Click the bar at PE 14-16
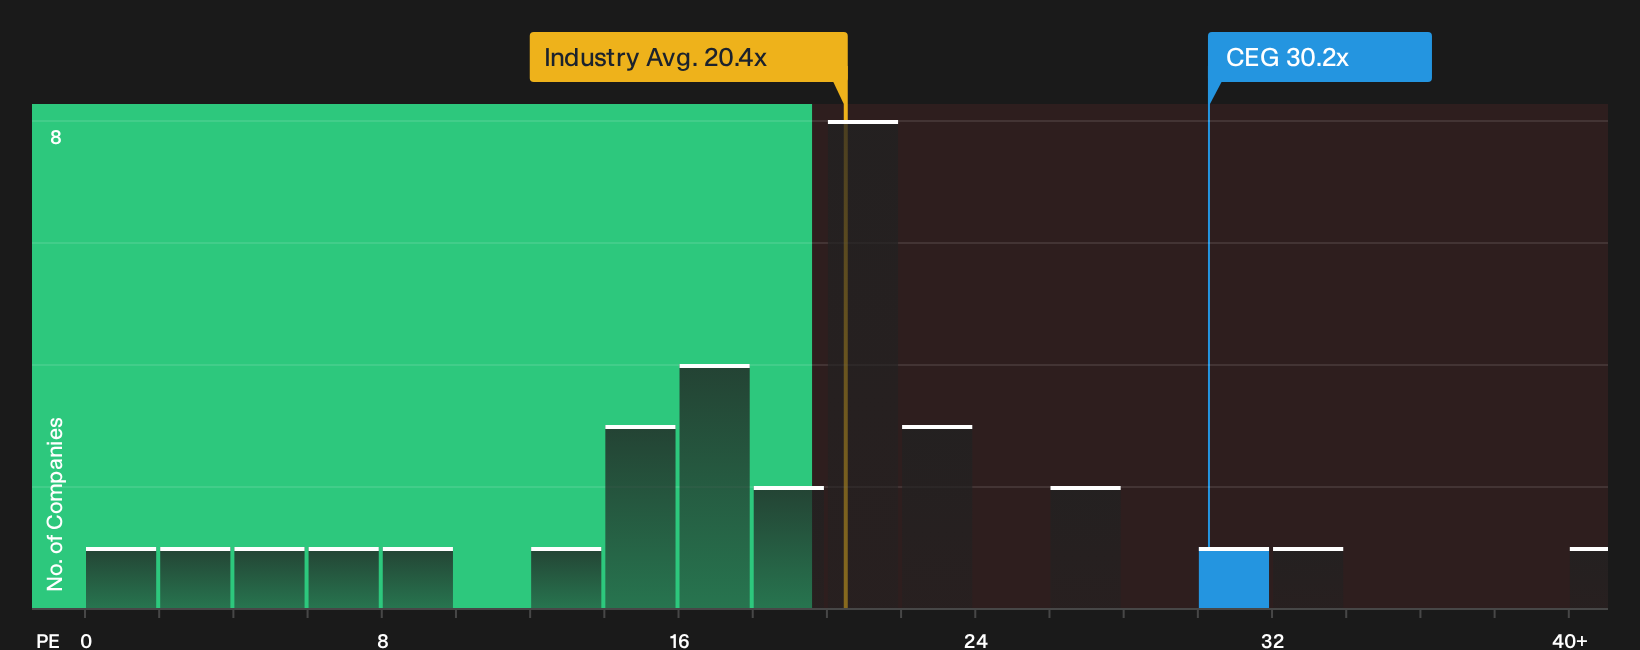Image resolution: width=1640 pixels, height=650 pixels. pyautogui.click(x=640, y=517)
